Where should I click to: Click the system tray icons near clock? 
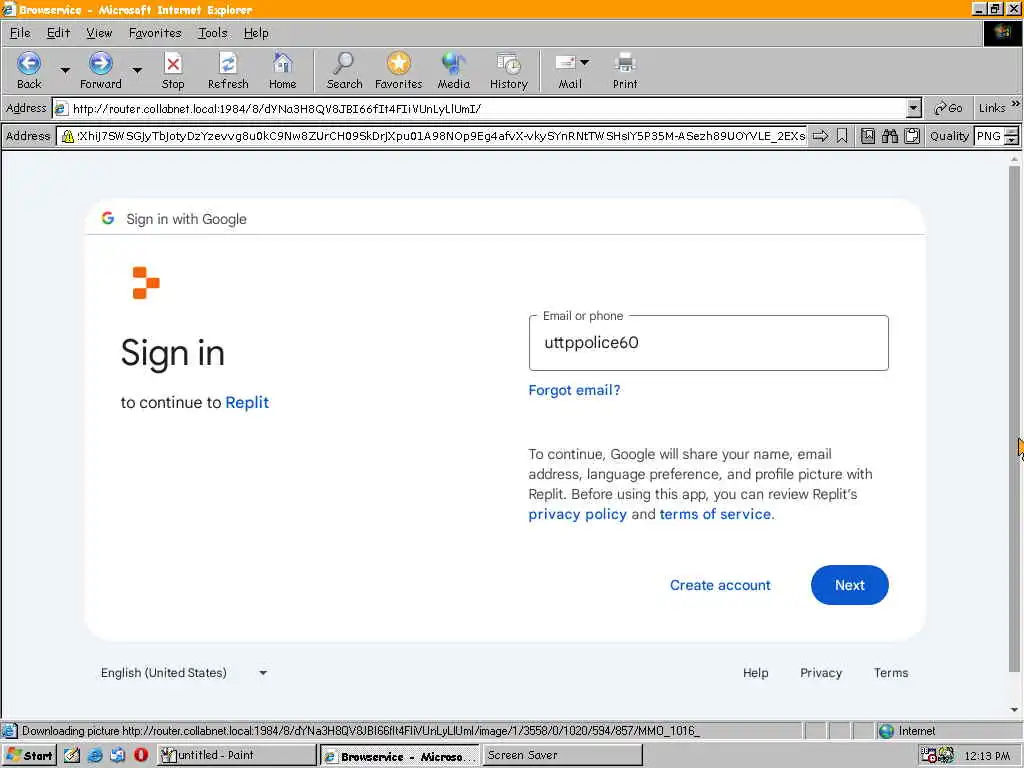(x=937, y=756)
